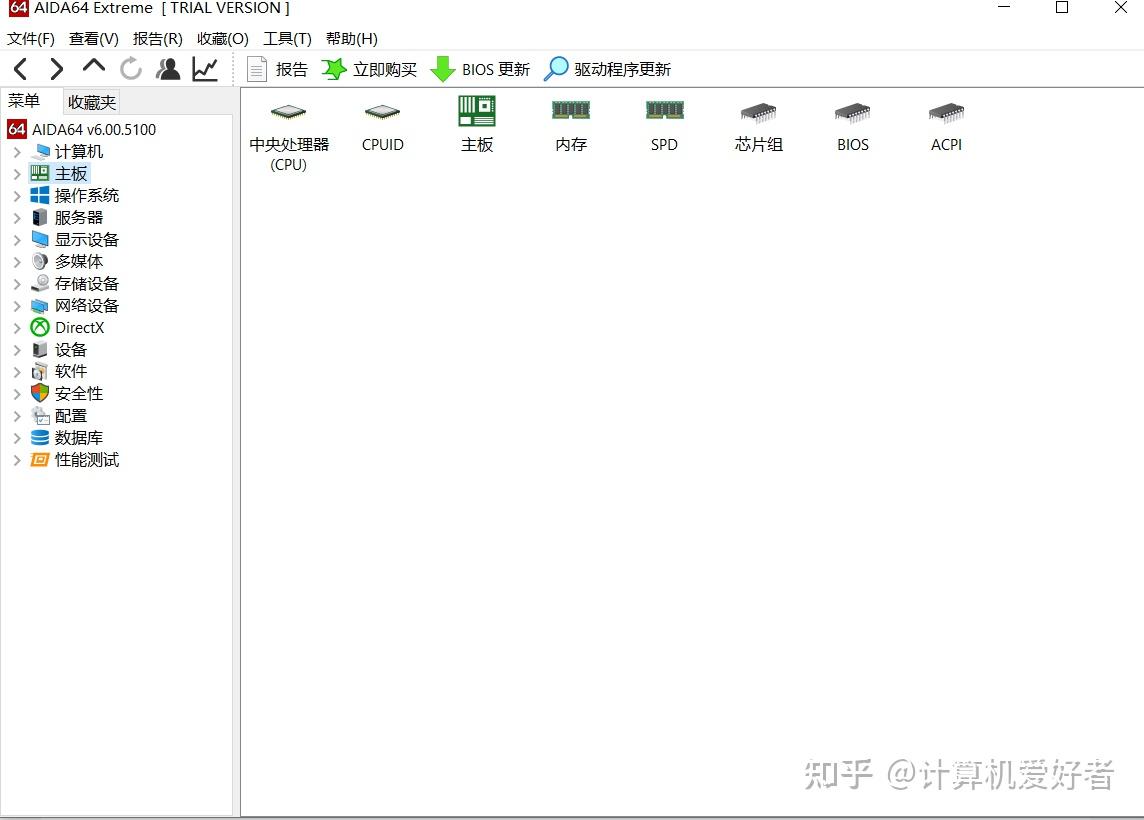1144x820 pixels.
Task: Expand the 显示设备 tree node
Action: (17, 239)
